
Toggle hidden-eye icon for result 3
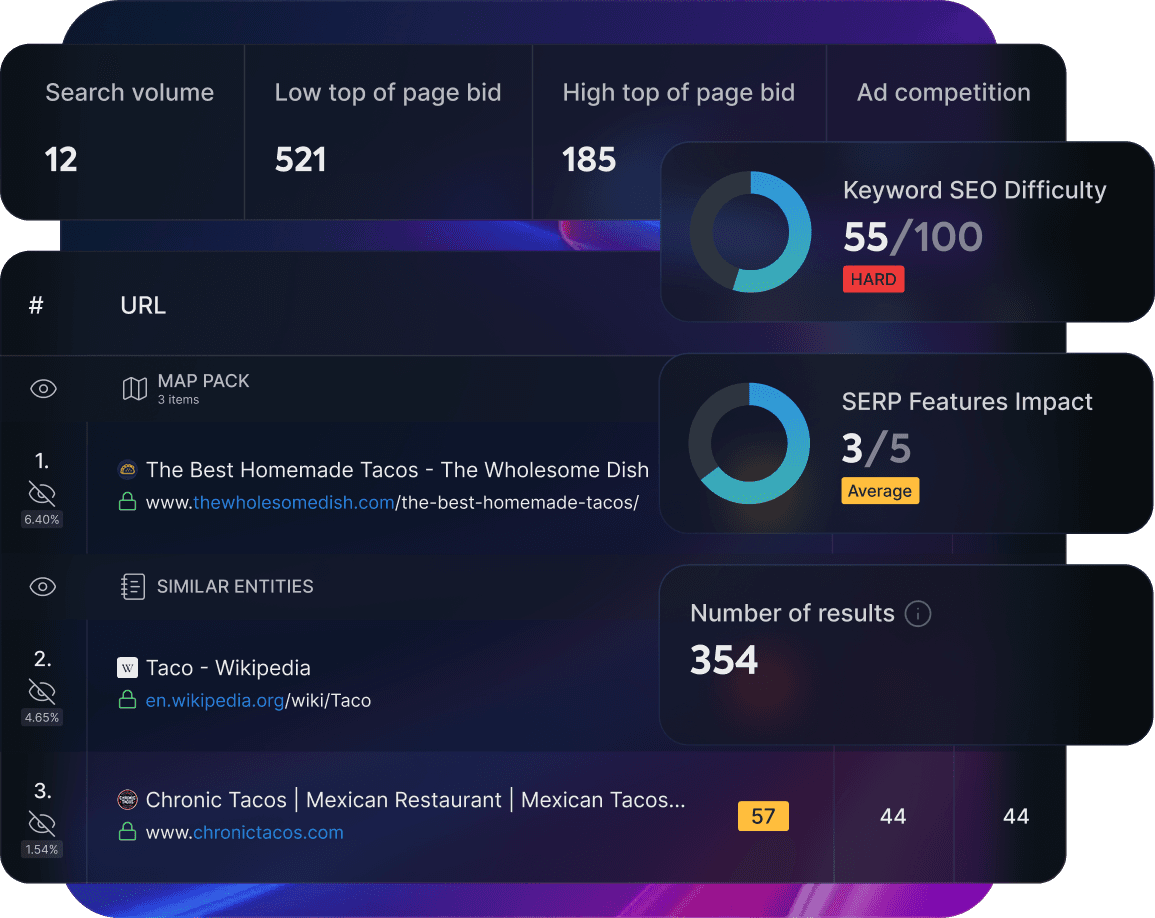tap(42, 823)
